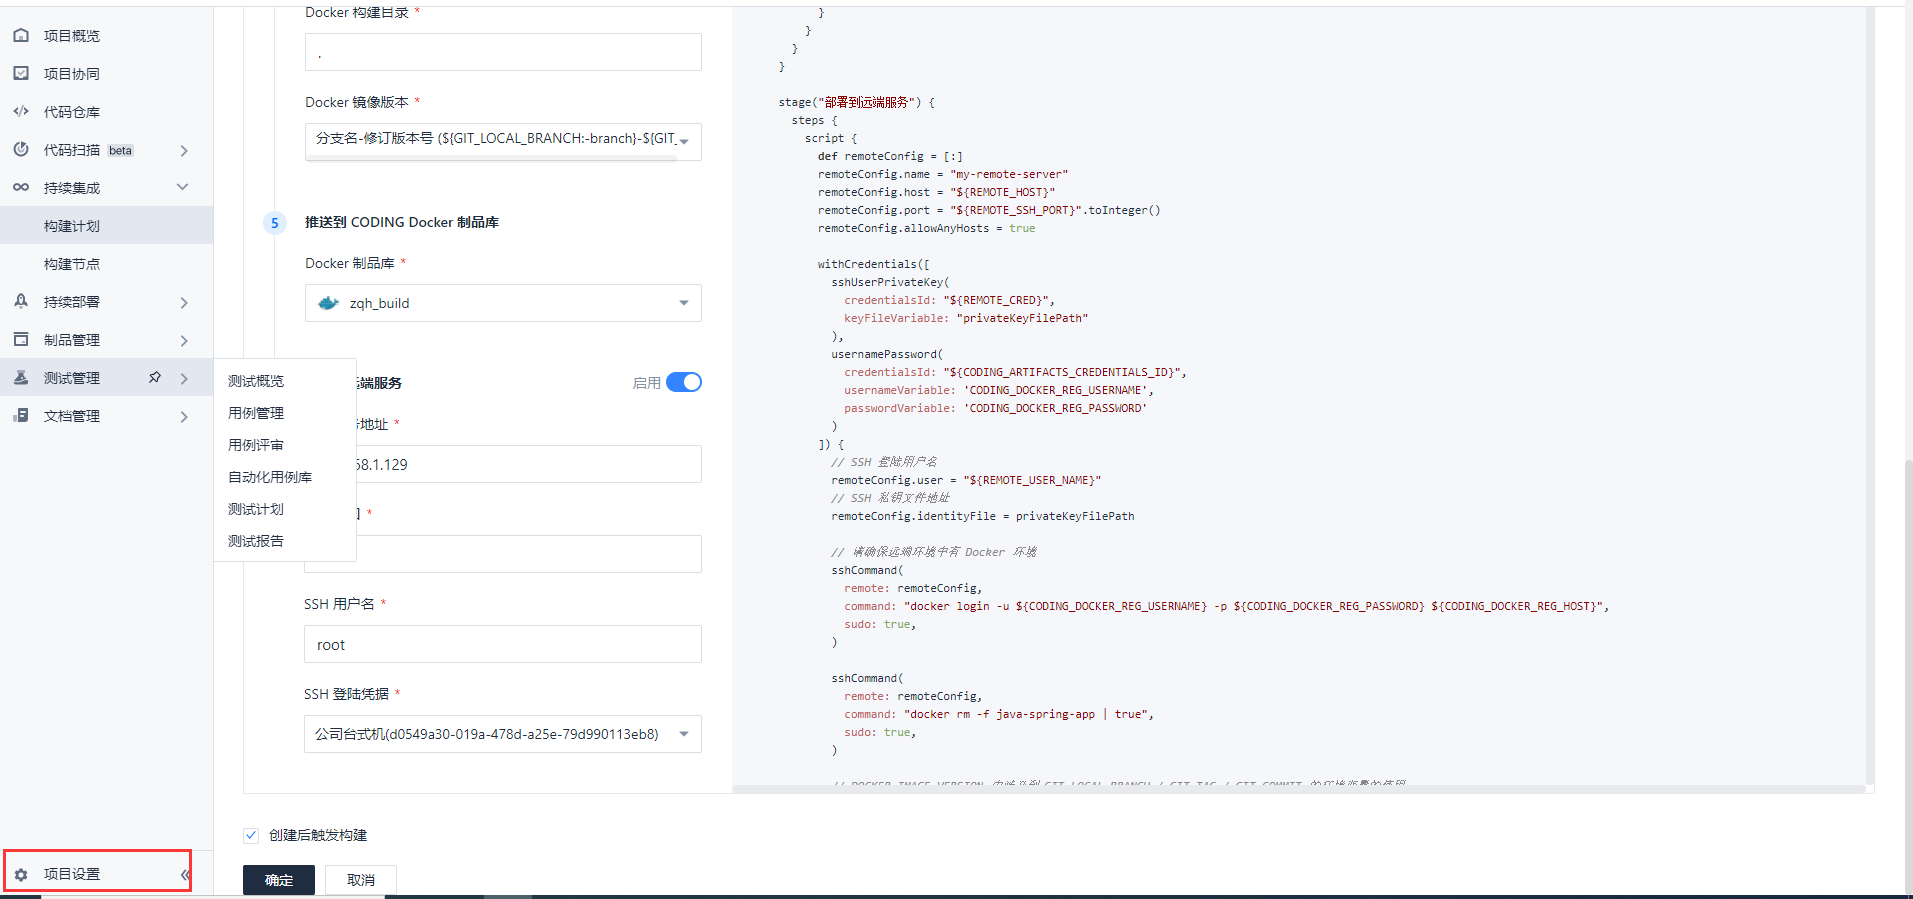Click the 代码扫描 scan icon

pyautogui.click(x=21, y=149)
